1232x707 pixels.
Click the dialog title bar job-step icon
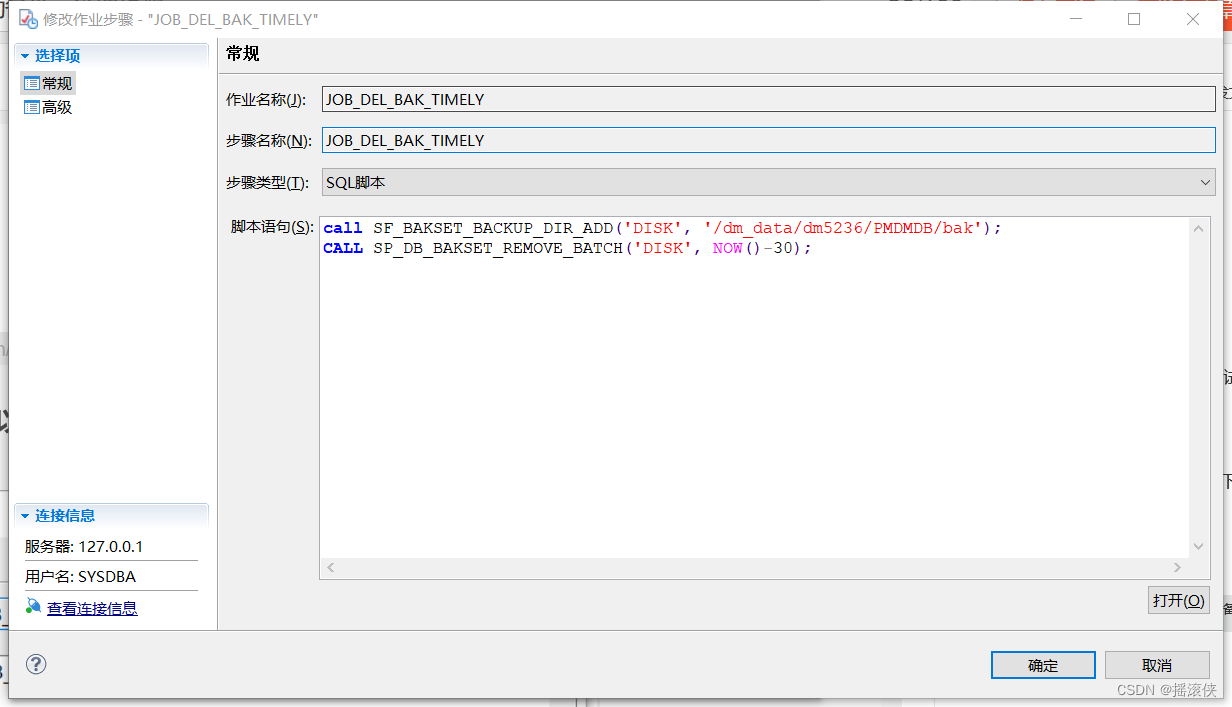tap(28, 19)
